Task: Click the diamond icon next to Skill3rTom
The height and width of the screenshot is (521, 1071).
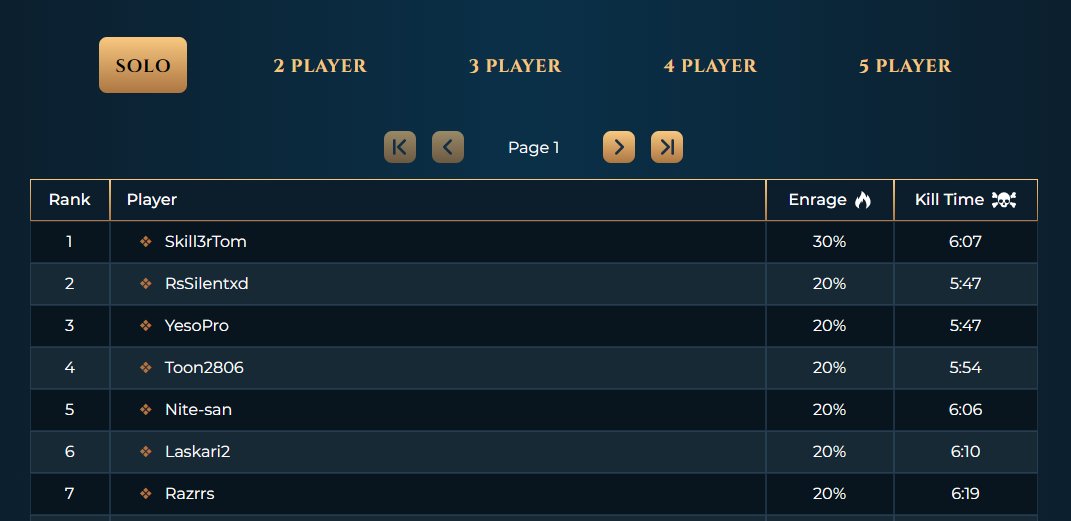Action: click(145, 241)
